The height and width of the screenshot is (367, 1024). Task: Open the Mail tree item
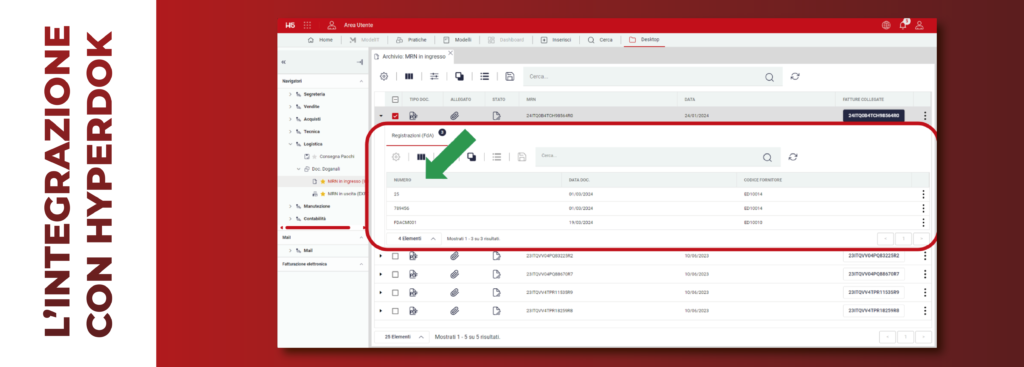coord(308,250)
